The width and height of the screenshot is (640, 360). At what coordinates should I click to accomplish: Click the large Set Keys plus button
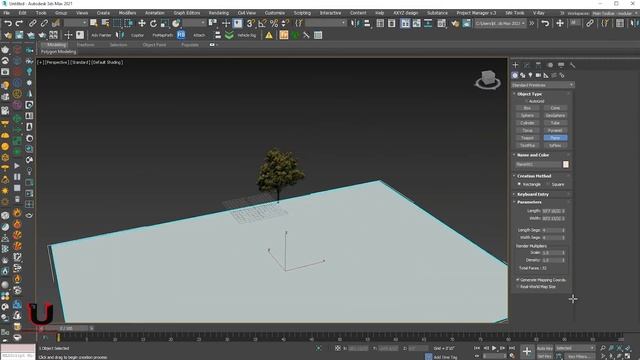527,351
